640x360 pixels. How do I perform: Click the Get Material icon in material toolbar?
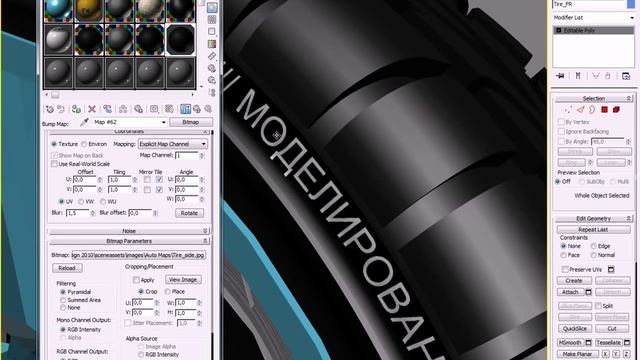pyautogui.click(x=50, y=109)
